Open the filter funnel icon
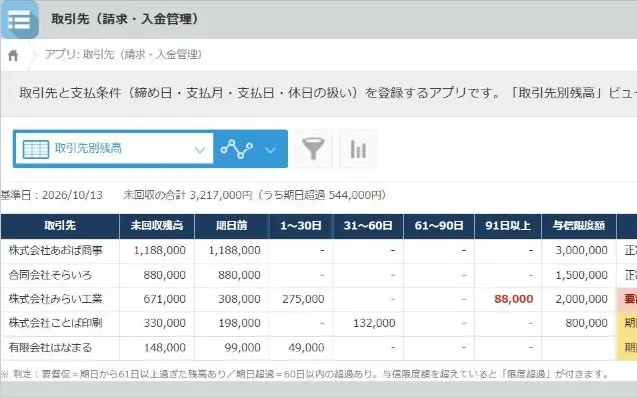Image resolution: width=637 pixels, height=398 pixels. [313, 149]
